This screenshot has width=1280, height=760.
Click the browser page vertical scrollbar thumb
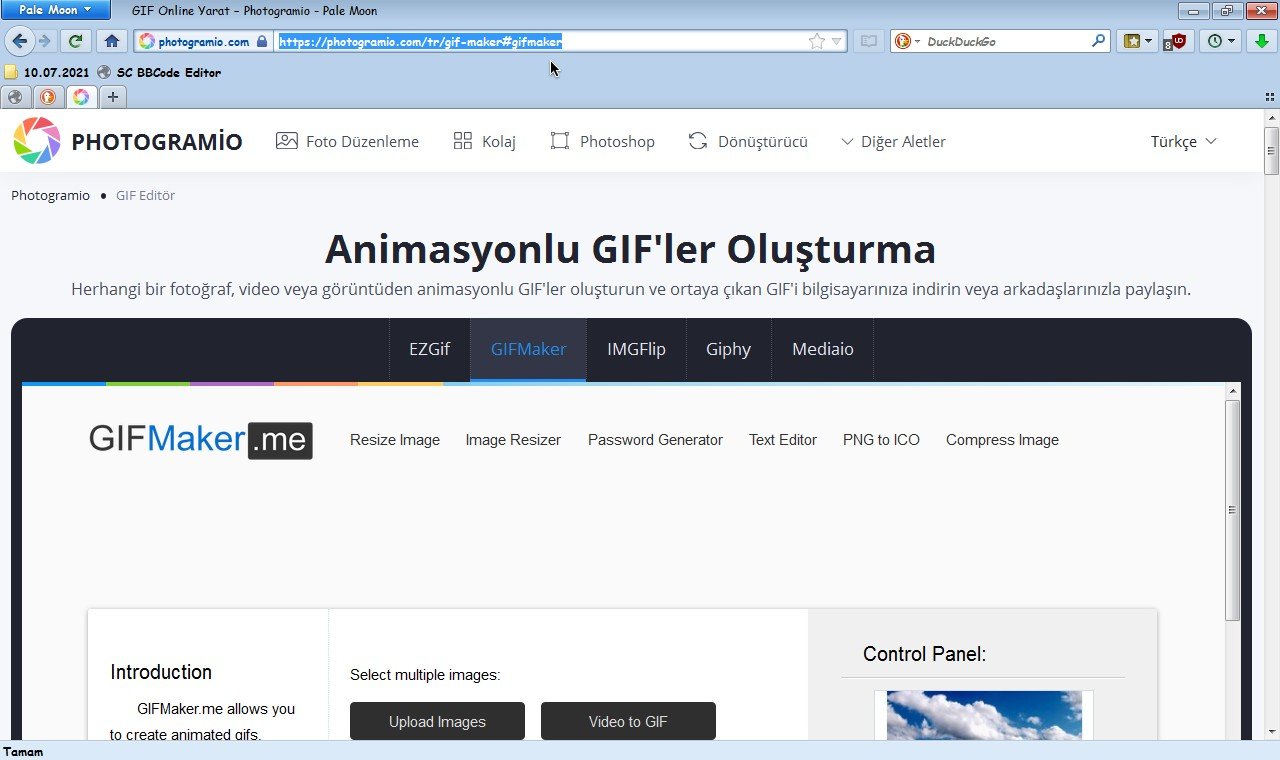click(x=1272, y=152)
